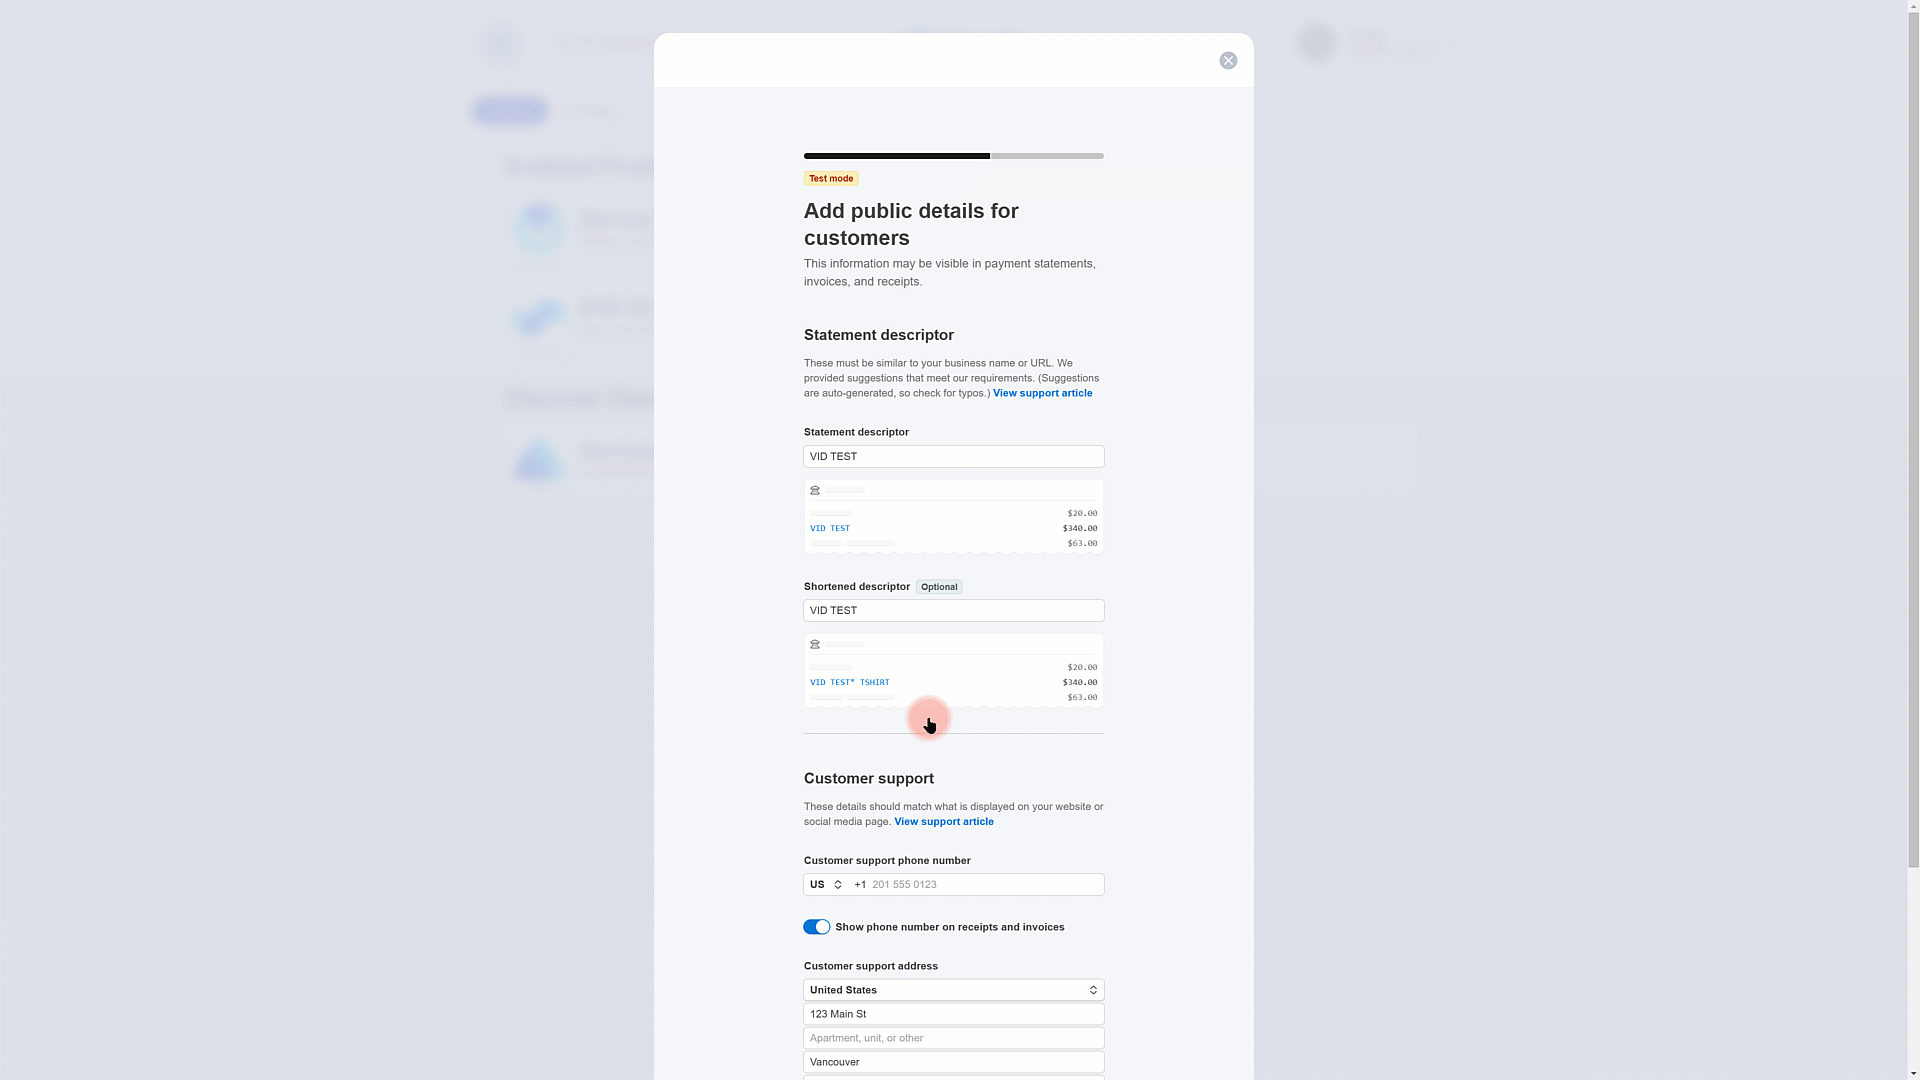
Task: Close the public details dialog
Action: click(x=1228, y=61)
